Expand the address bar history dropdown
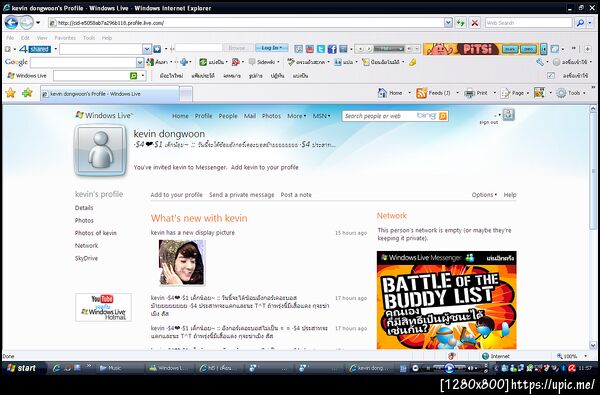Image resolution: width=600 pixels, height=395 pixels. coord(448,23)
